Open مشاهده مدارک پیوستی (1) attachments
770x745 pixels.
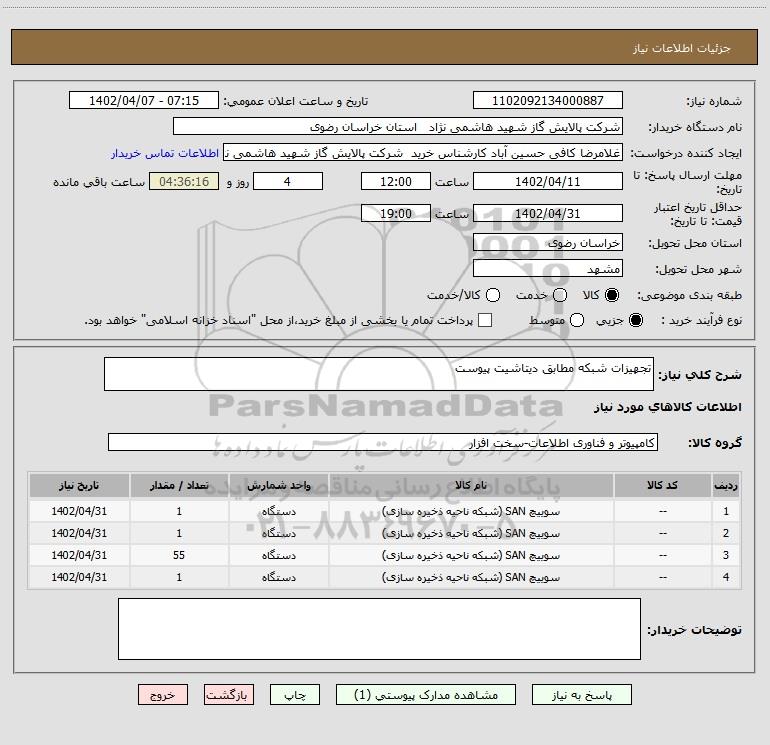click(426, 695)
